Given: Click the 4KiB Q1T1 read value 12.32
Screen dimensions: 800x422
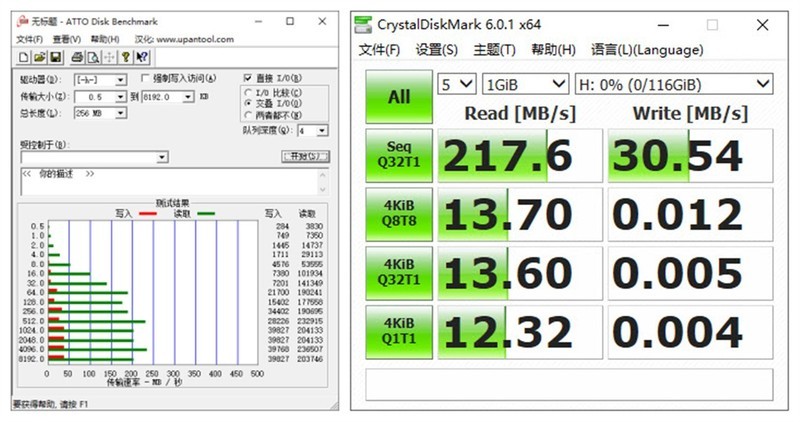Looking at the screenshot, I should (520, 332).
